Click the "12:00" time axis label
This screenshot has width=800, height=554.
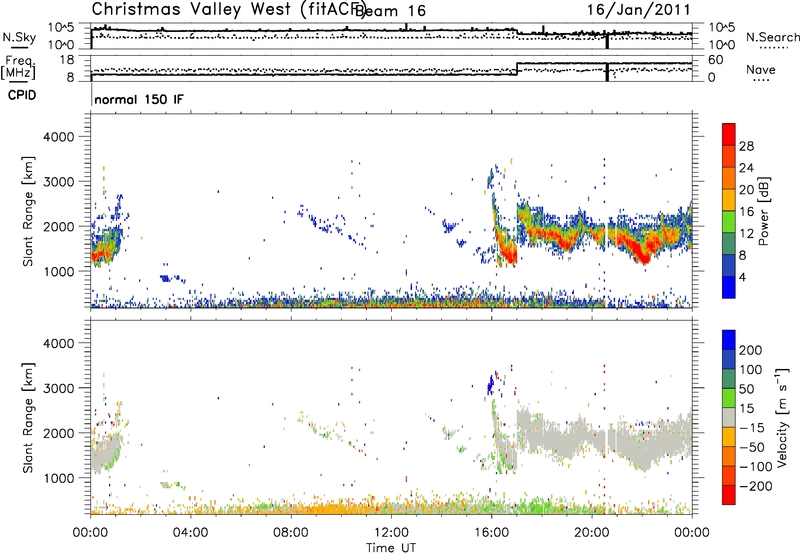coord(391,533)
